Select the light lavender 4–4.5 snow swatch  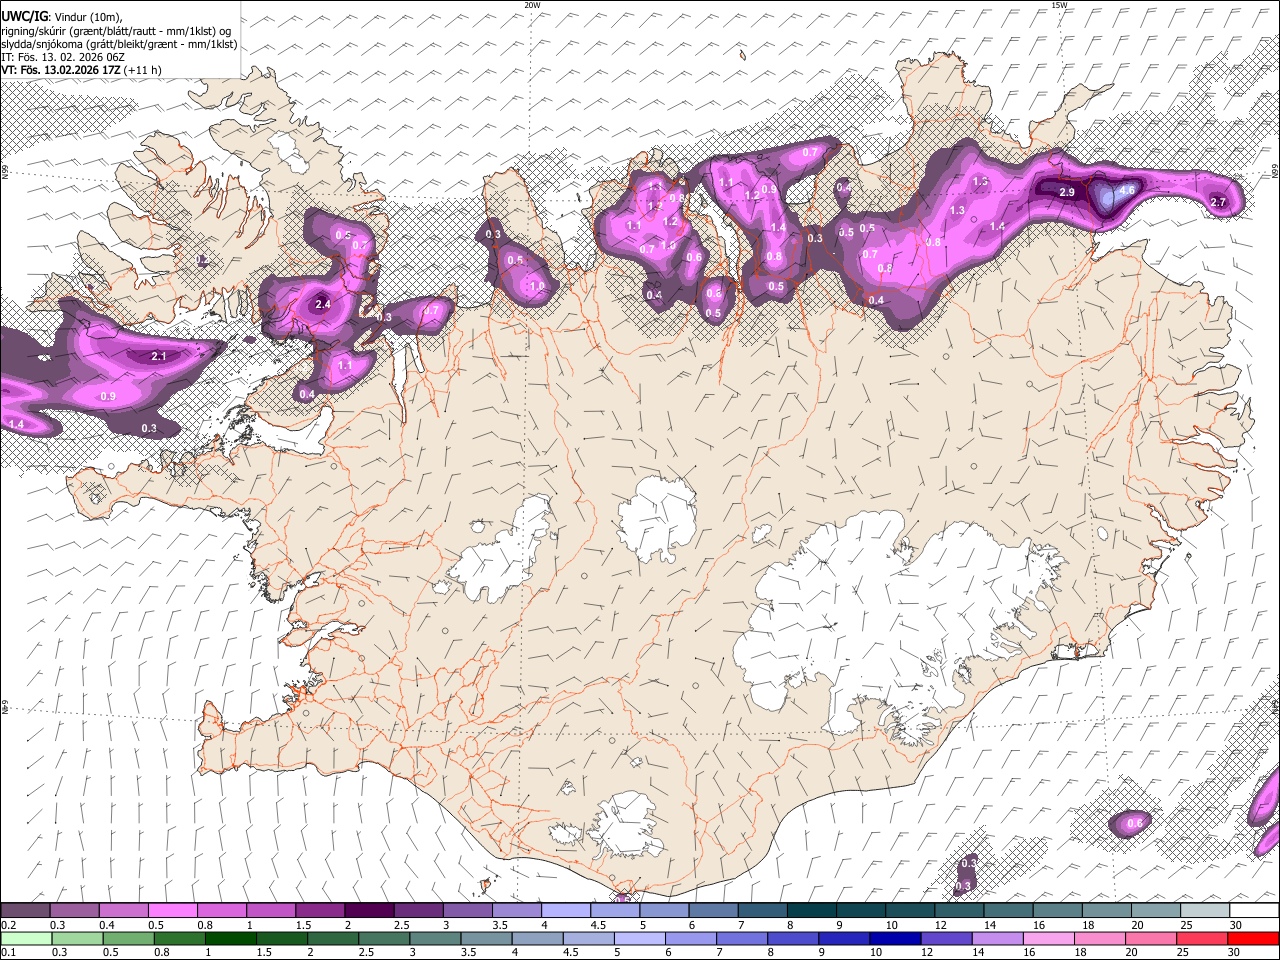point(566,910)
